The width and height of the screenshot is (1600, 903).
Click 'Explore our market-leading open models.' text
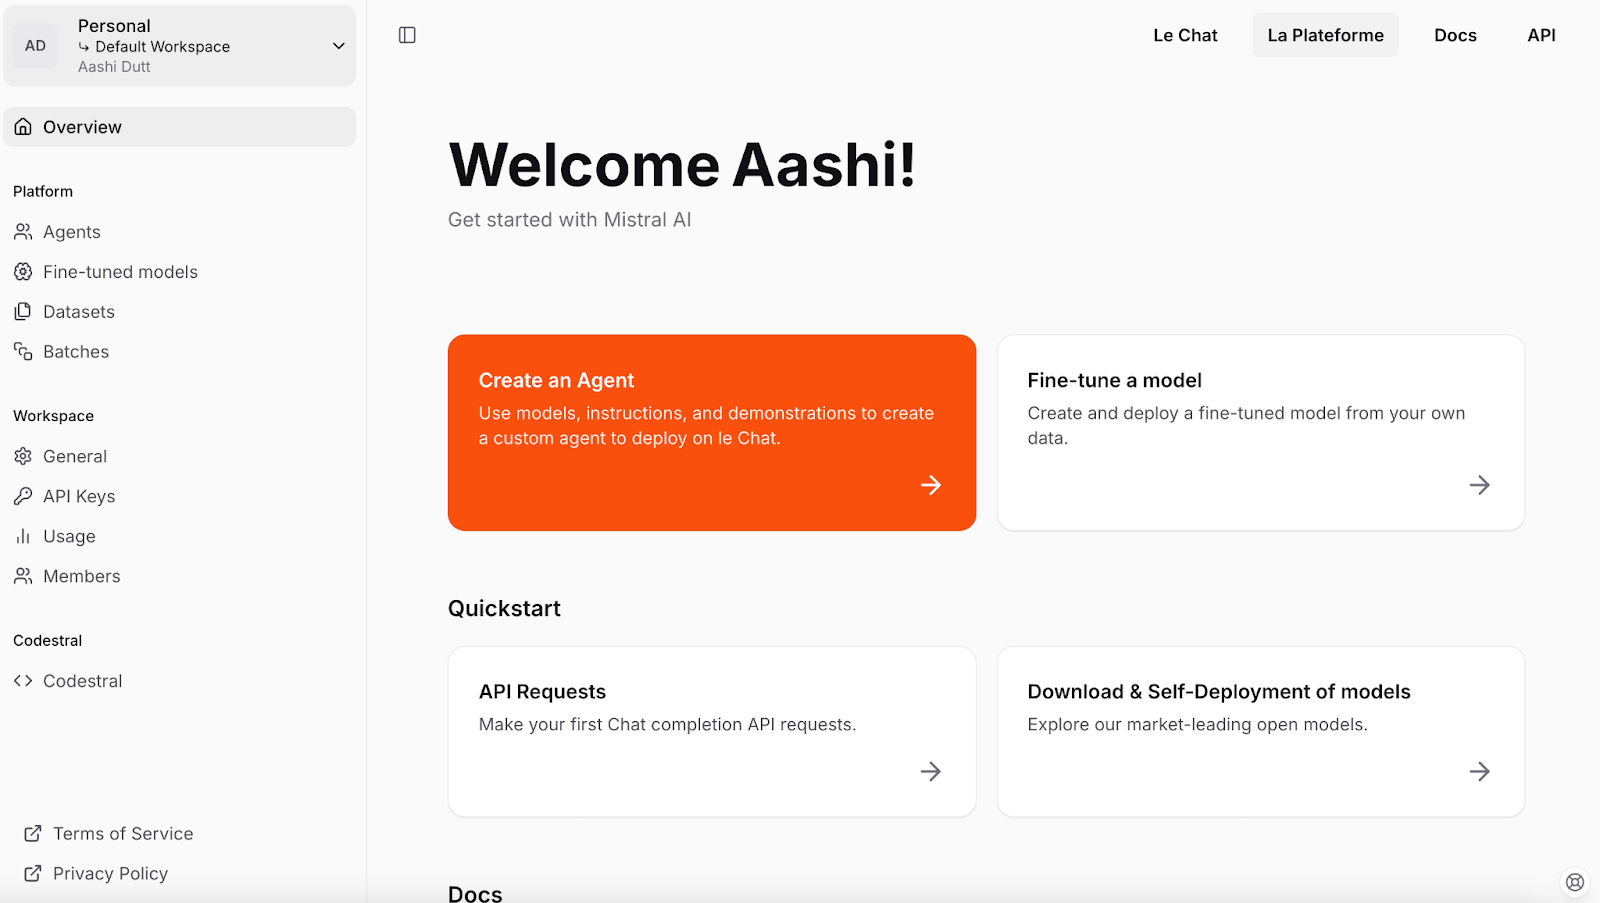1197,724
